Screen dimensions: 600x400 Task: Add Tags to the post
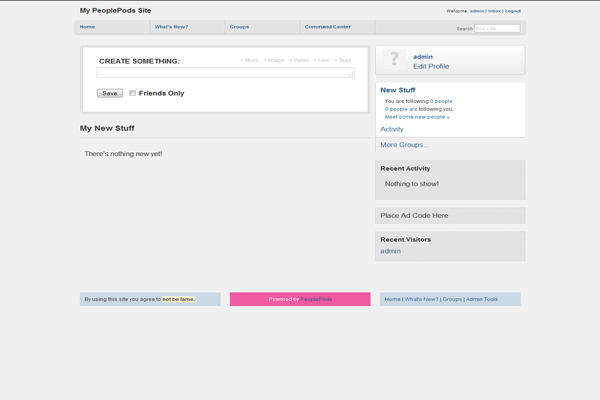[343, 60]
